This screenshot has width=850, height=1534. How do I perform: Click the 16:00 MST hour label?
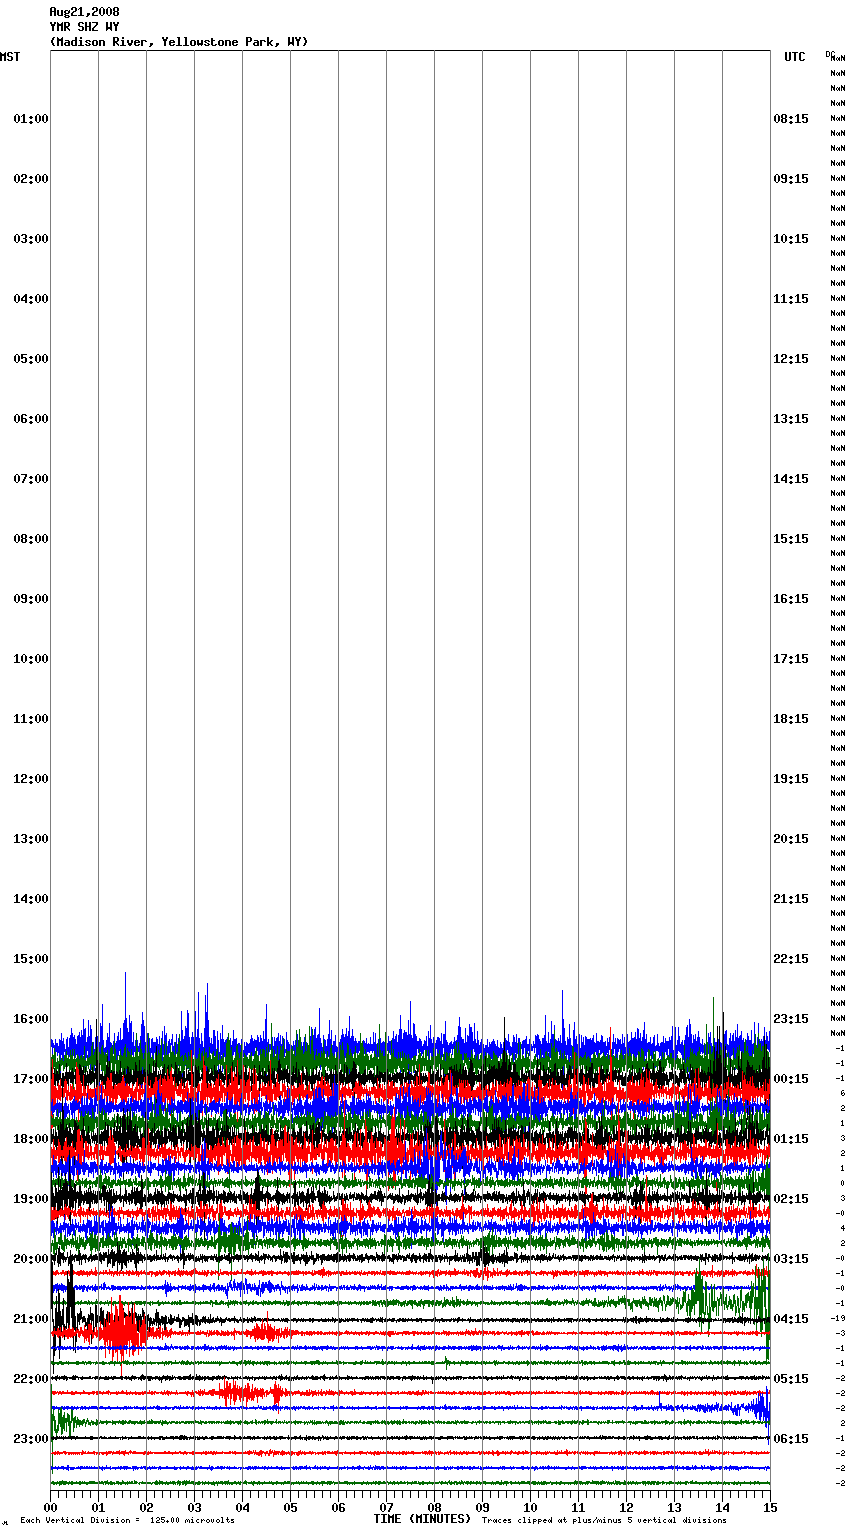[x=31, y=1019]
